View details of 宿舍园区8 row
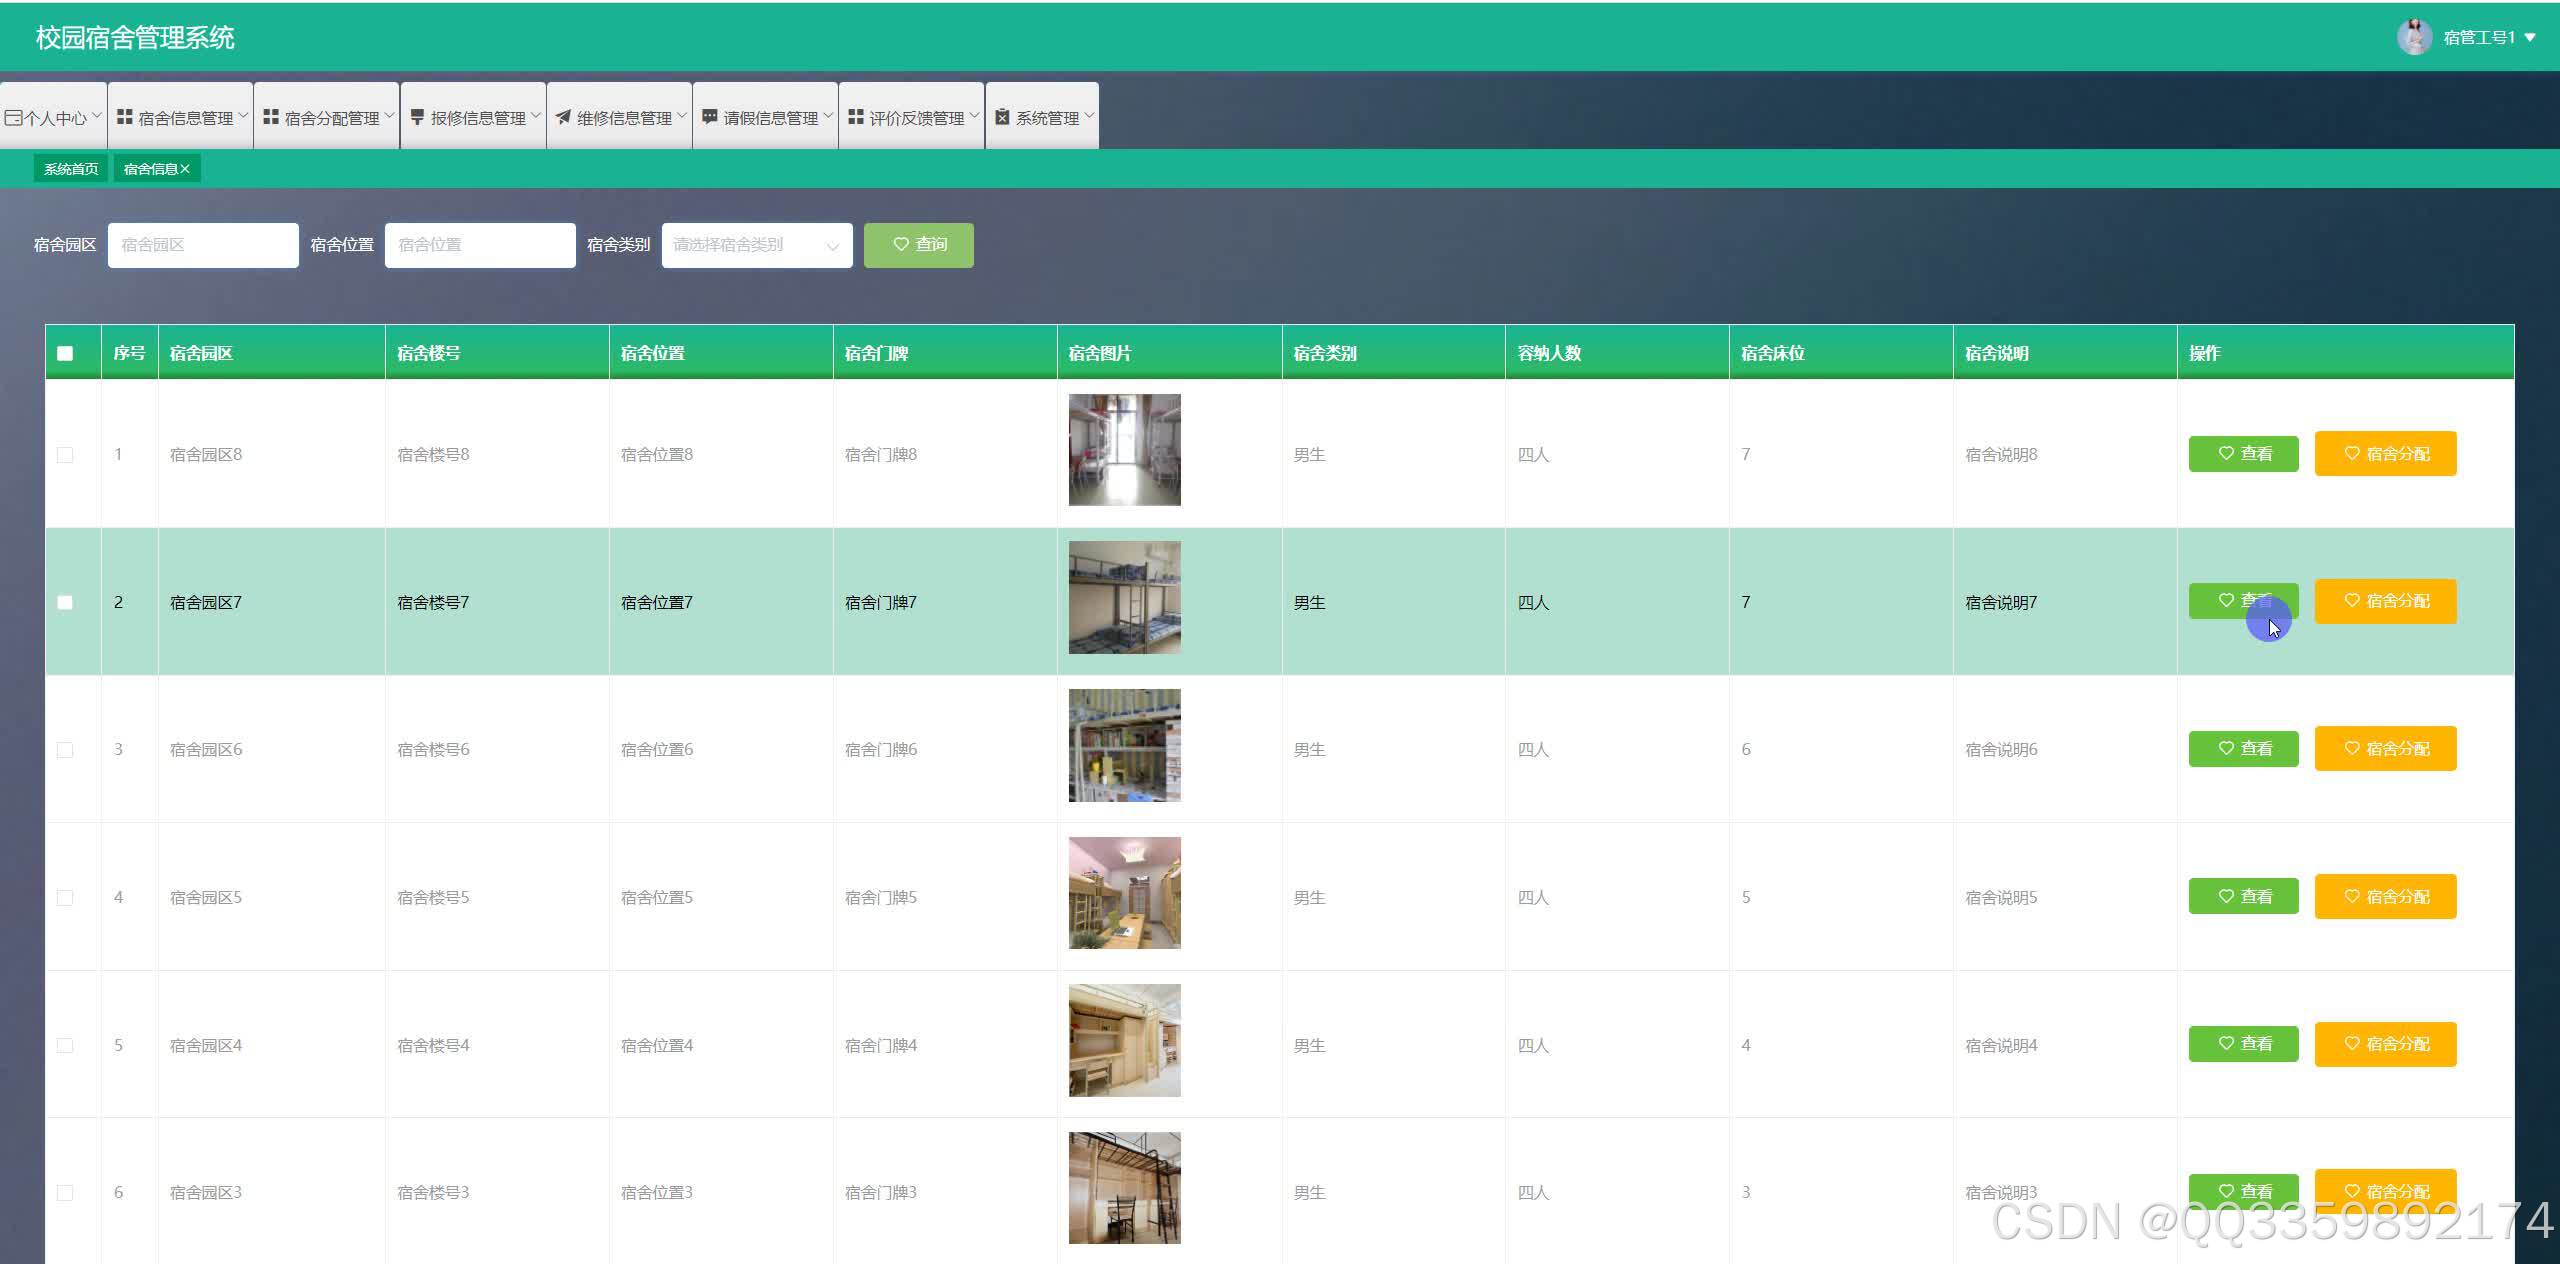Screen dimensions: 2560x1264 pyautogui.click(x=2243, y=454)
